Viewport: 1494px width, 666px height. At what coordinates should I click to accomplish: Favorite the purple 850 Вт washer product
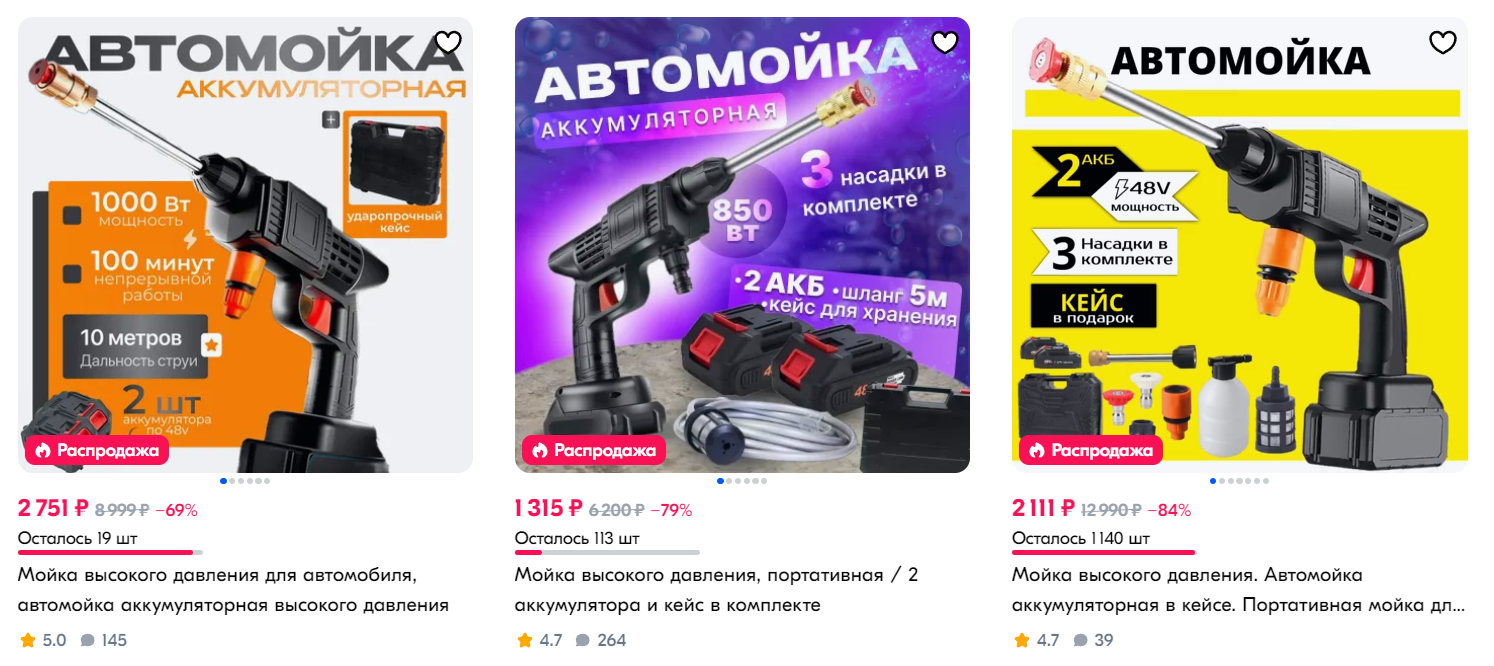tap(945, 42)
